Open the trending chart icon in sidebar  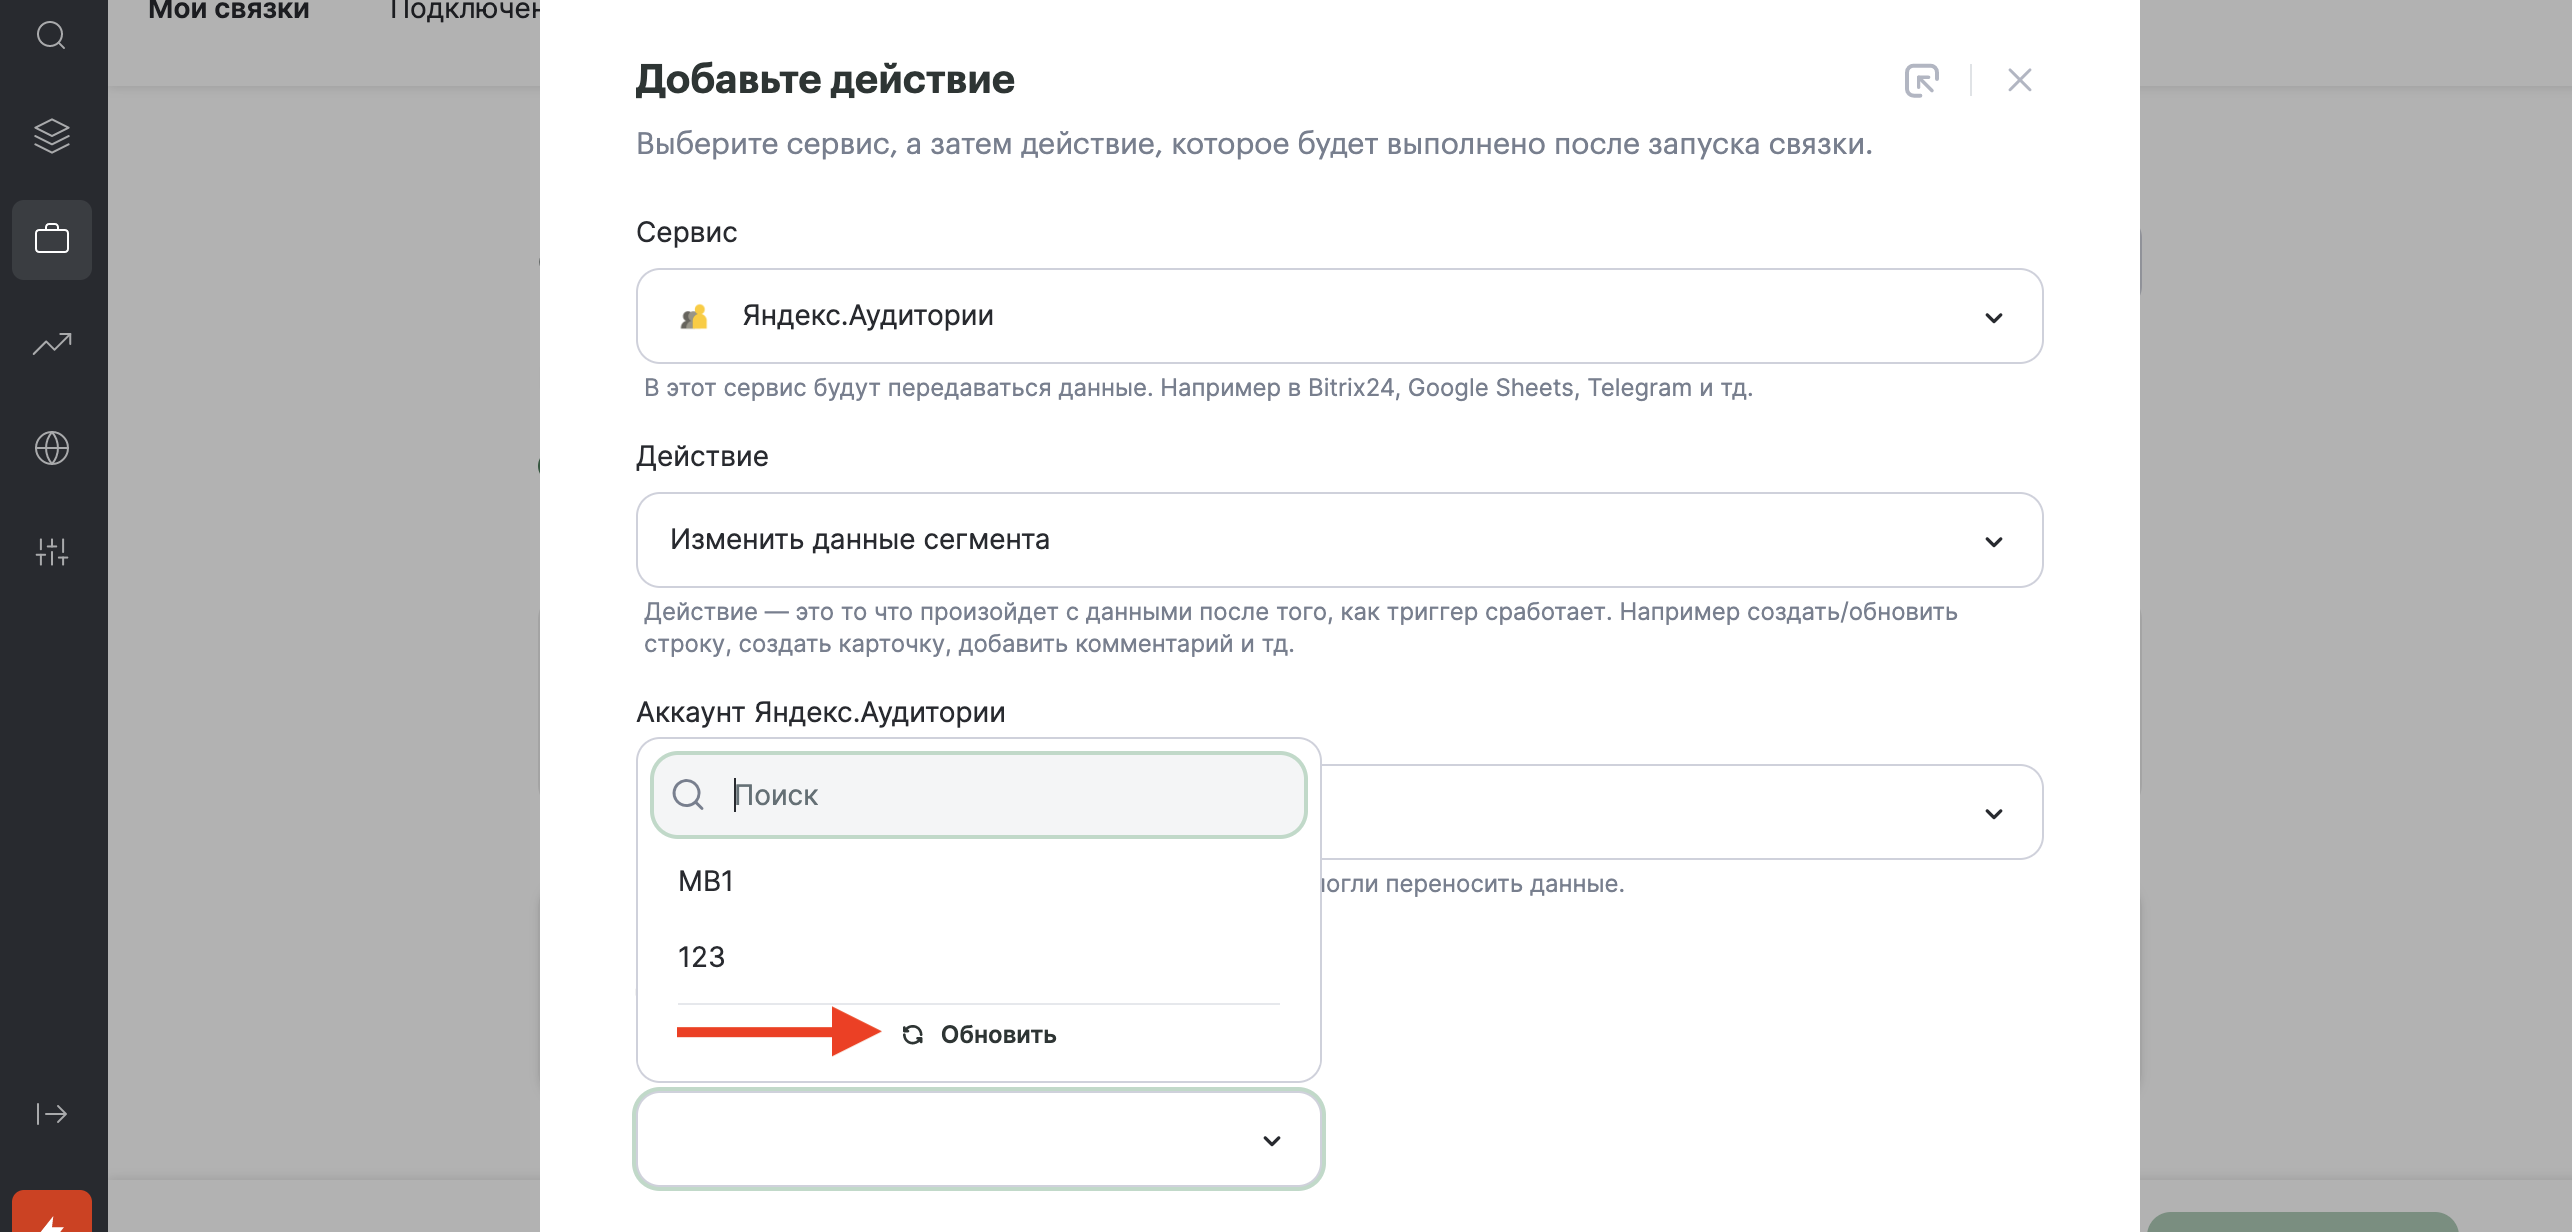51,344
